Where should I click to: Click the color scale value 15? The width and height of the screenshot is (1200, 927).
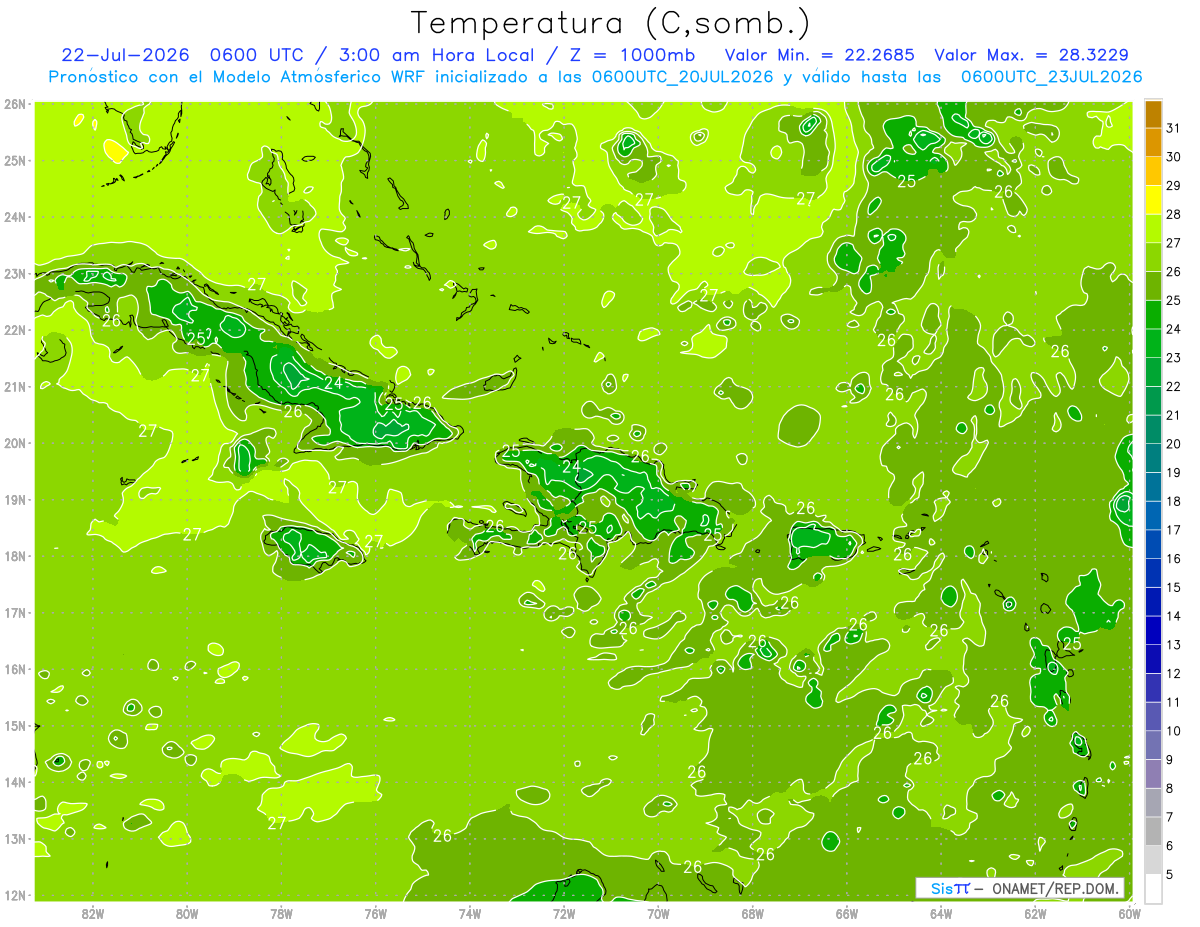(x=1174, y=587)
